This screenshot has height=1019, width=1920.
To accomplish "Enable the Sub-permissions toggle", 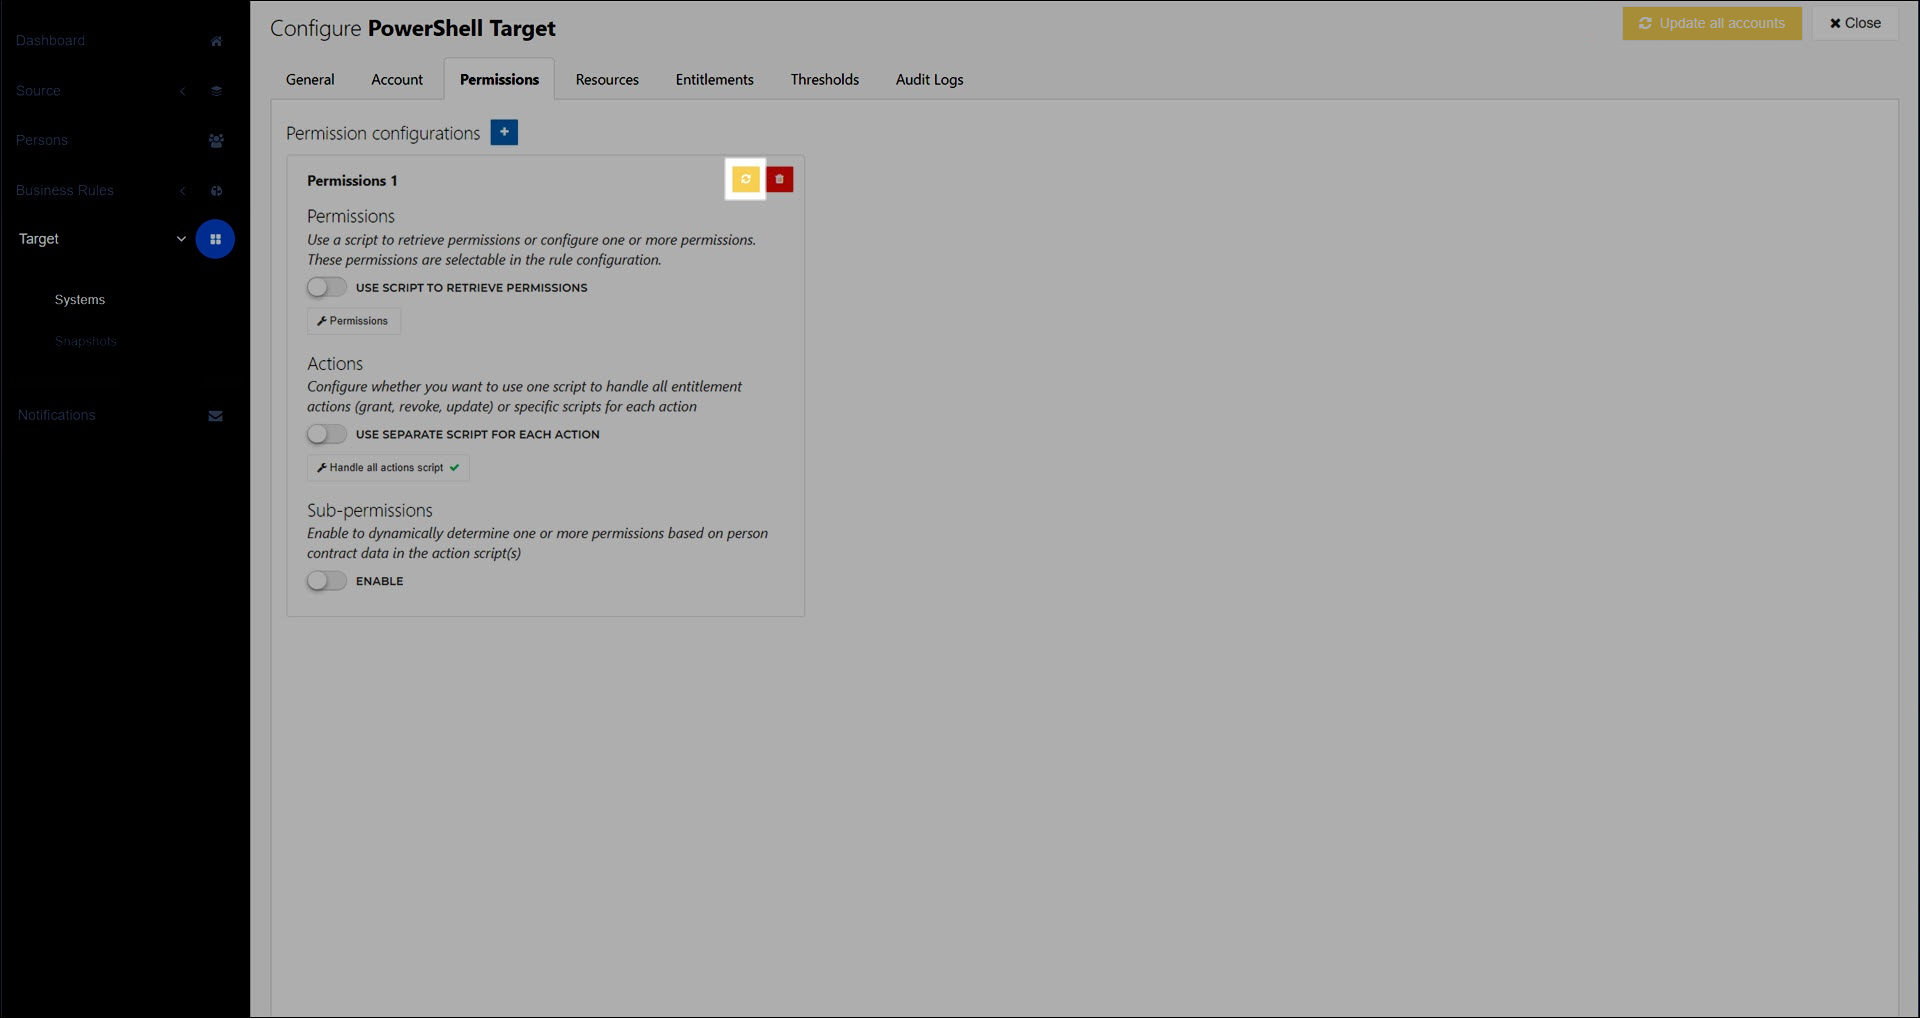I will click(326, 581).
